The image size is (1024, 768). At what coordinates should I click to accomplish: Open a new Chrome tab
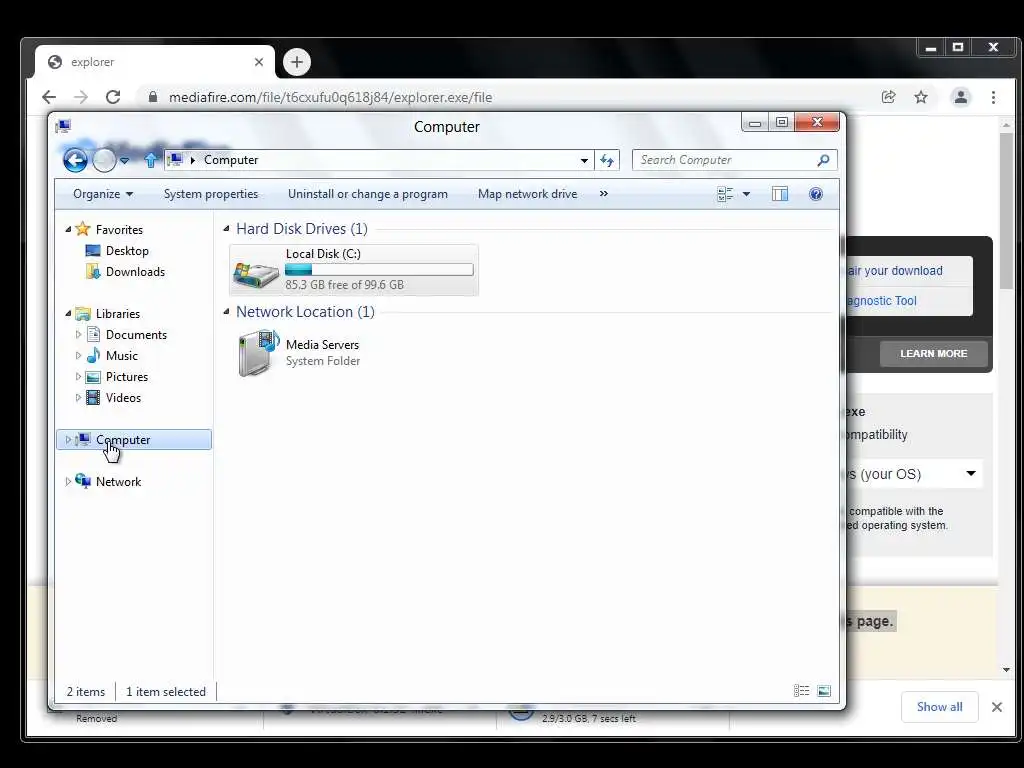click(297, 62)
